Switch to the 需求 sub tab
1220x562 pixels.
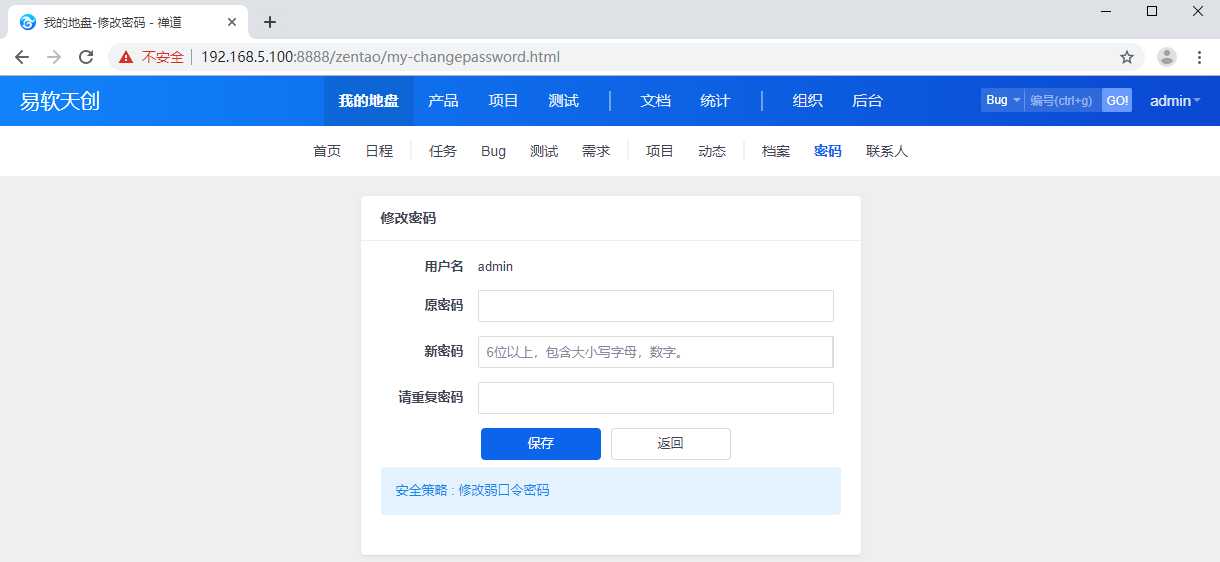(x=596, y=151)
